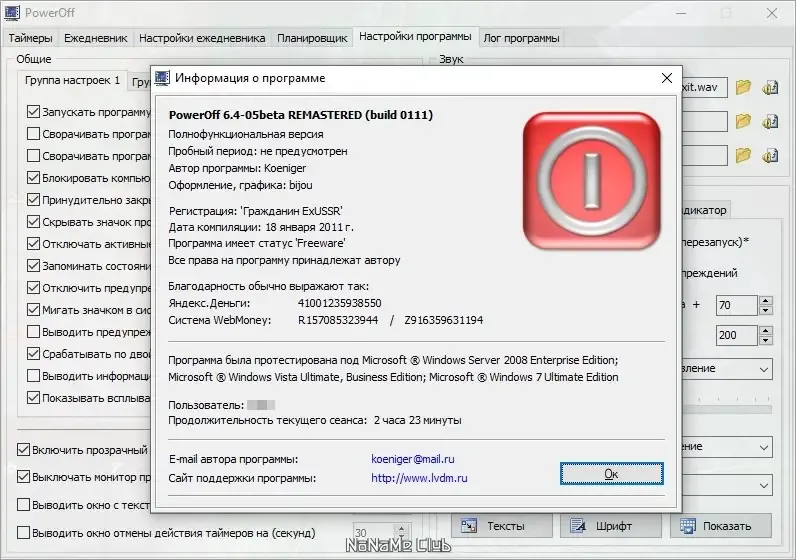
Task: Click the Показать button
Action: click(x=721, y=526)
